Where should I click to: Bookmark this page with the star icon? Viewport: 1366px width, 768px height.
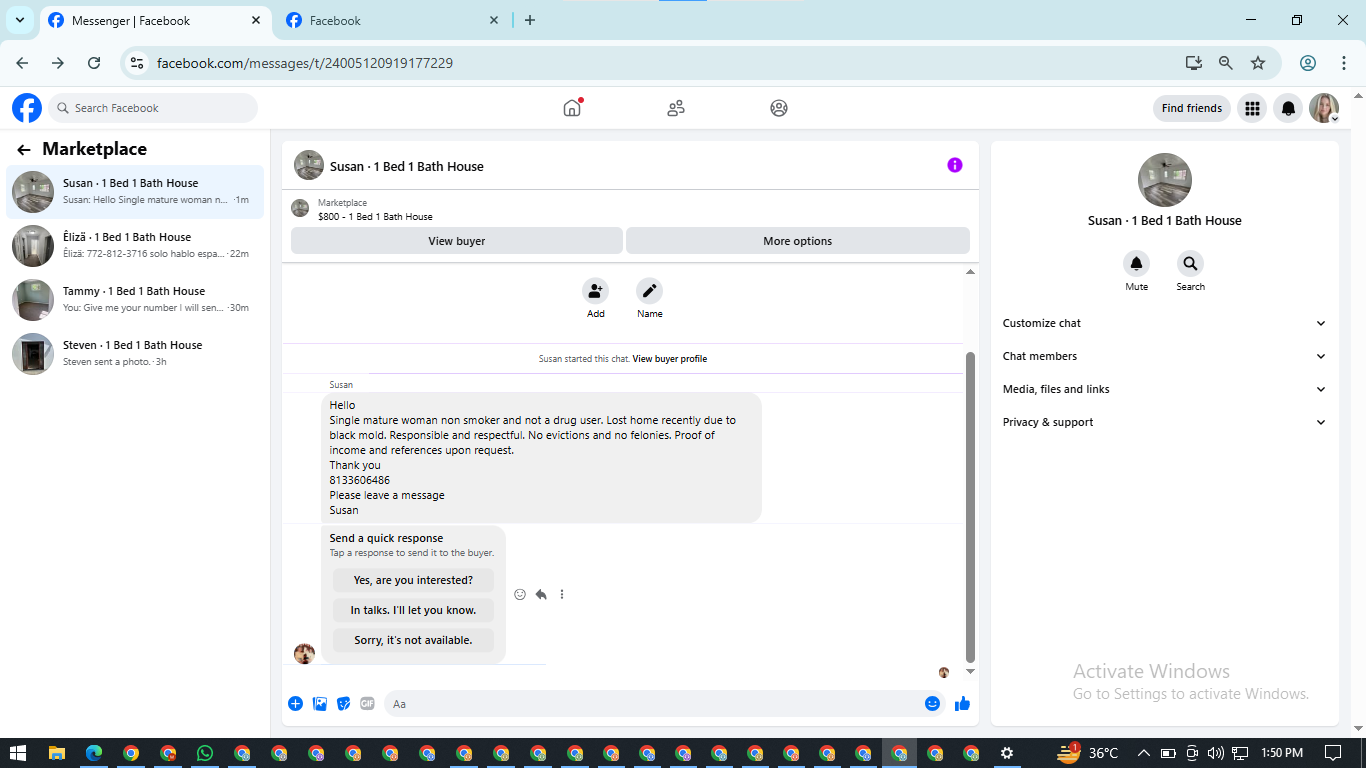[x=1258, y=63]
